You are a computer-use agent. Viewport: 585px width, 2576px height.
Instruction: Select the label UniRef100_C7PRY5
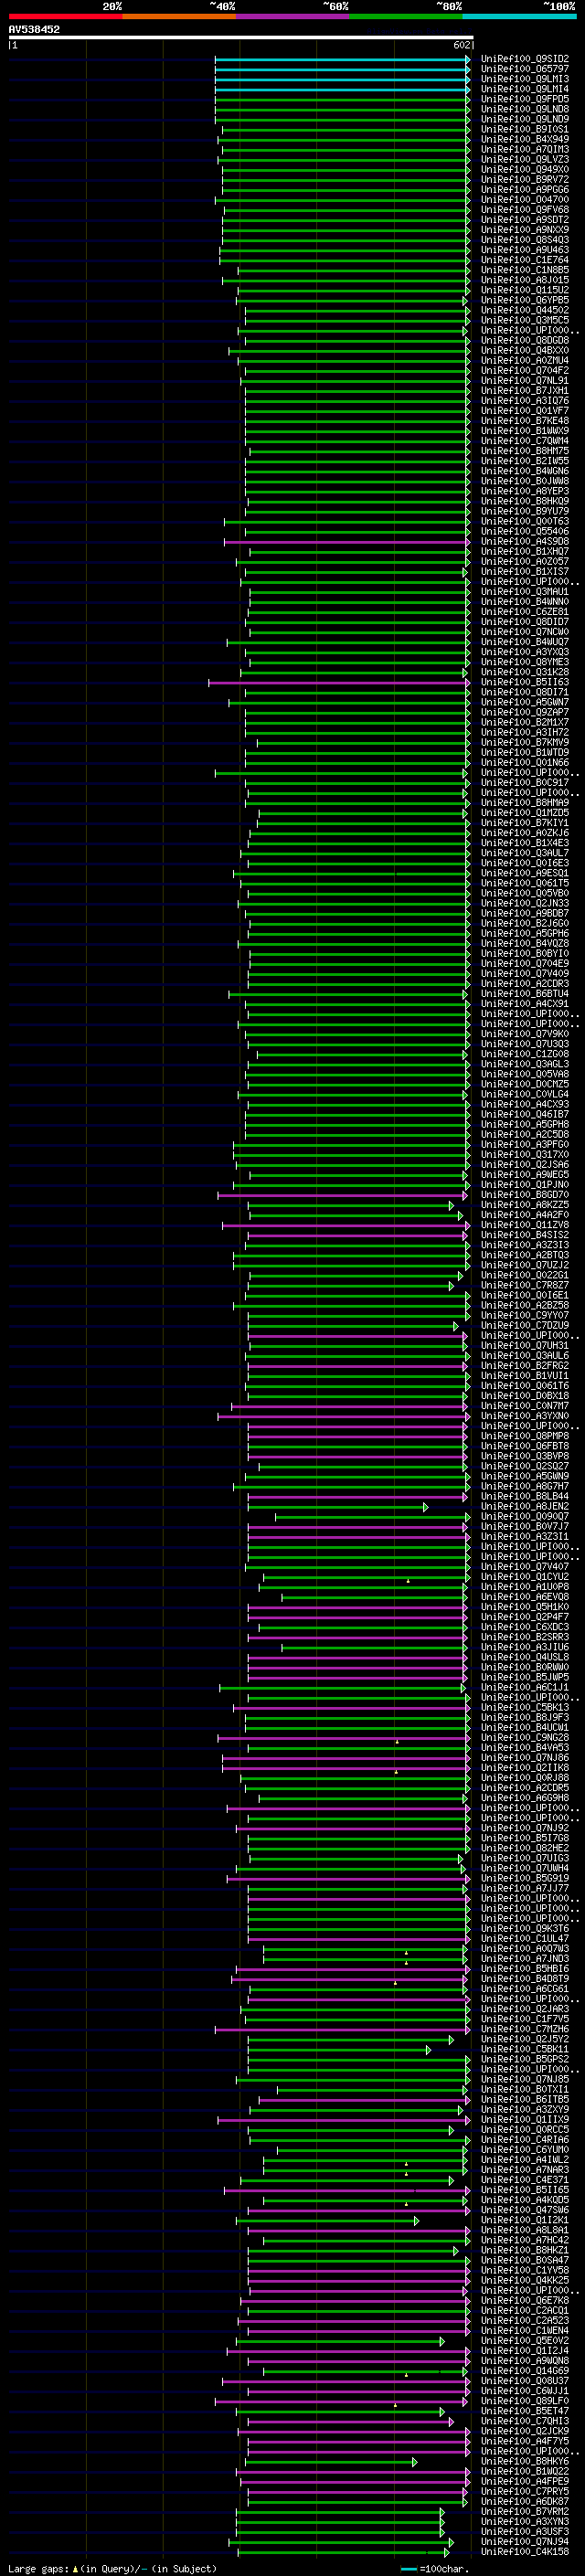pos(525,2491)
